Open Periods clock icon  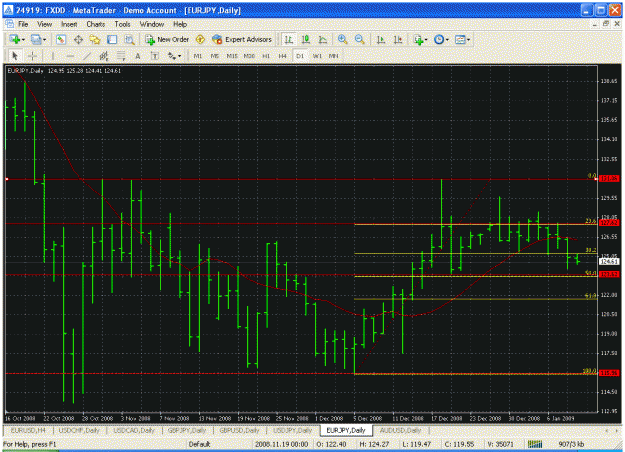point(439,39)
